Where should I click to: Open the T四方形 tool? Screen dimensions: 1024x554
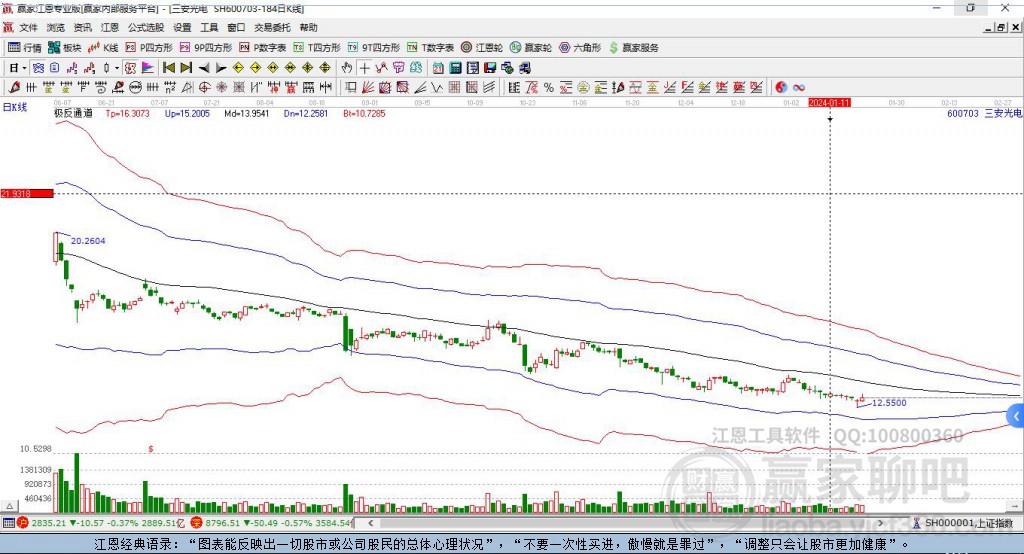tap(317, 48)
